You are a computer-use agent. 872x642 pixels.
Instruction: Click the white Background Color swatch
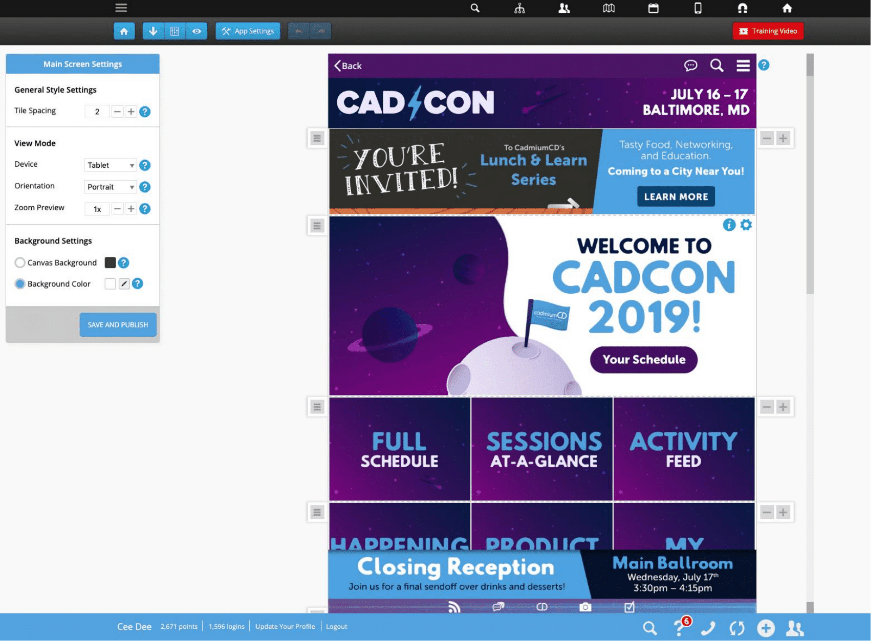(x=110, y=284)
